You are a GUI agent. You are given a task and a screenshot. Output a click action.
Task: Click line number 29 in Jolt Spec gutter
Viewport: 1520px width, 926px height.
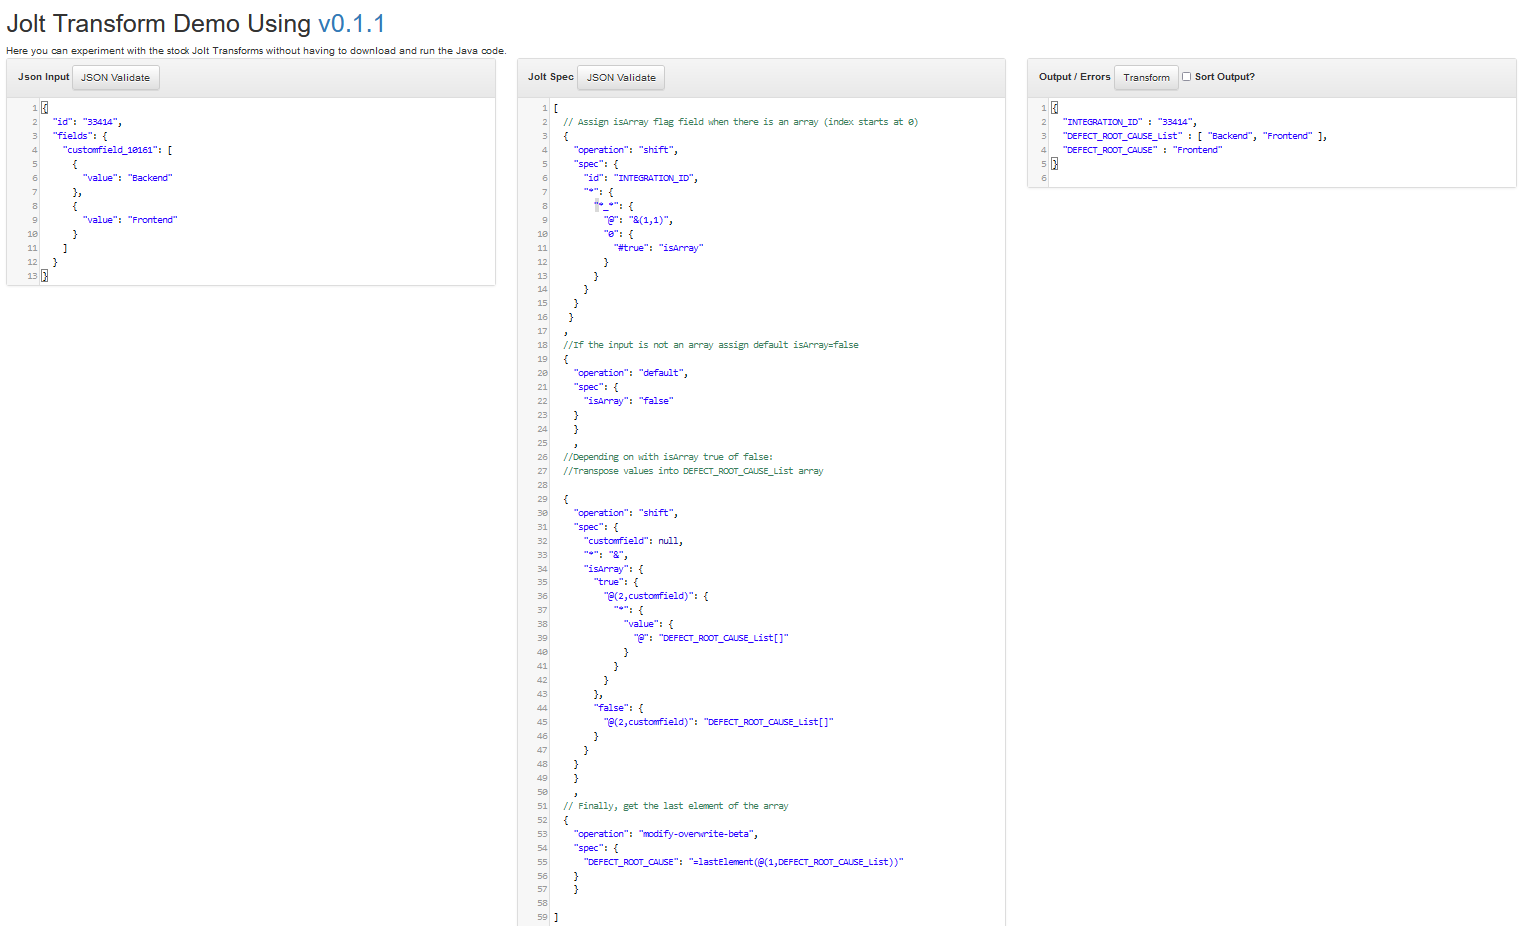[542, 499]
